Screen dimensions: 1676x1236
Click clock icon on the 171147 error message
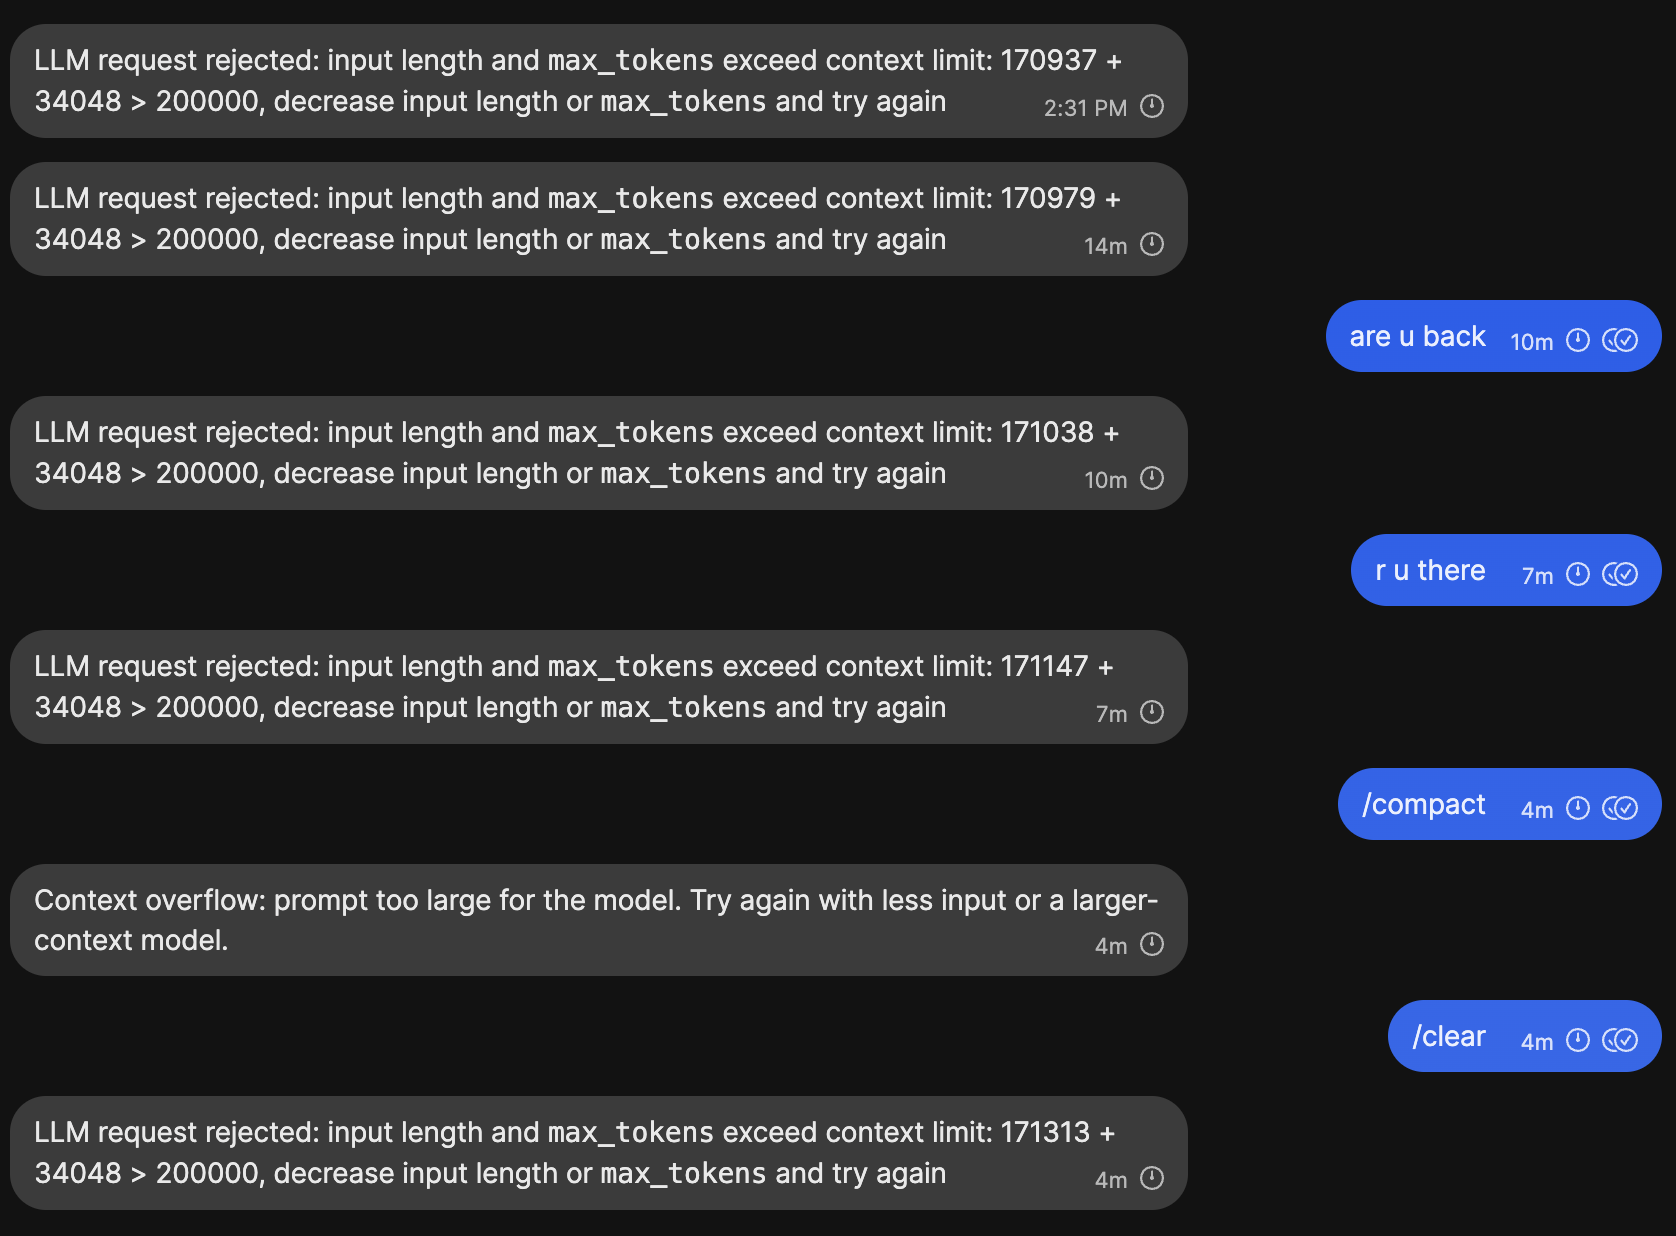(x=1152, y=712)
